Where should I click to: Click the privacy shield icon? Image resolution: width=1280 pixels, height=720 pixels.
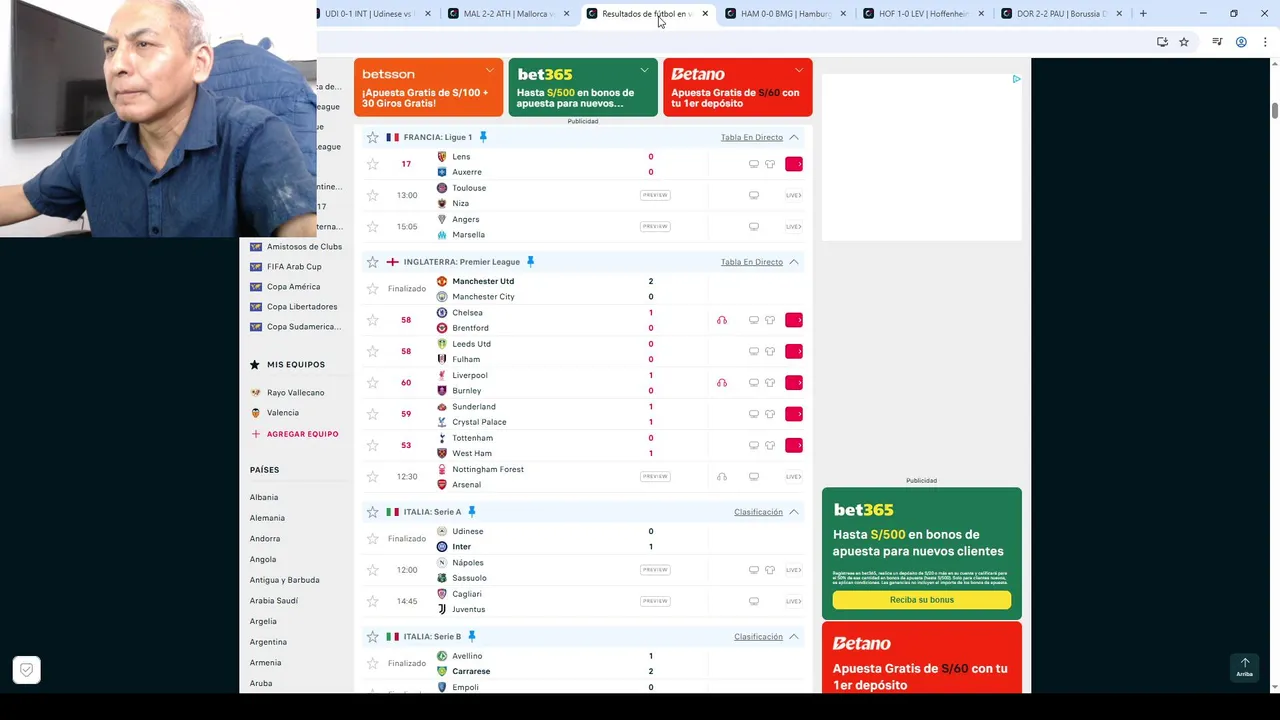(27, 670)
